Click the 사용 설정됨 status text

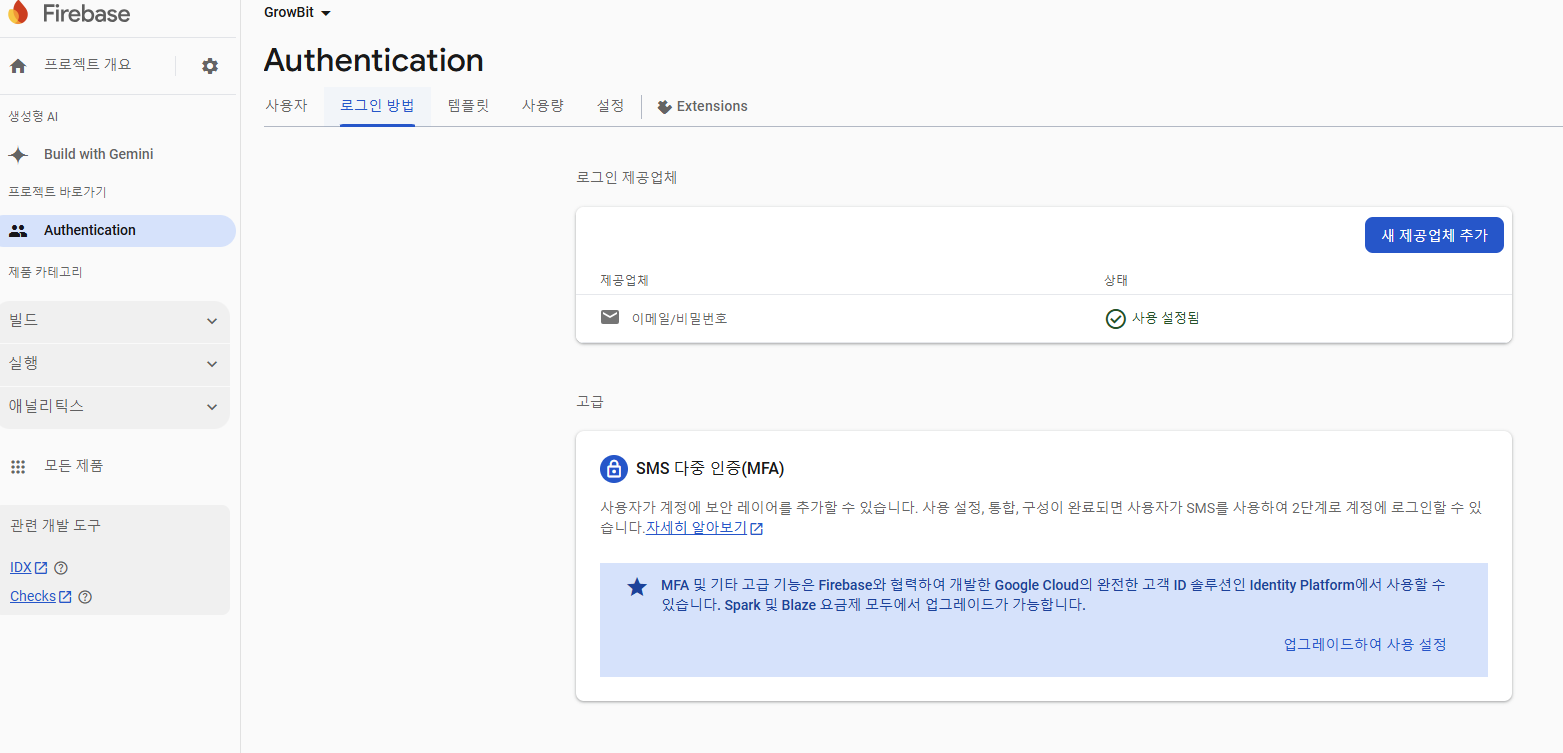pyautogui.click(x=1166, y=319)
